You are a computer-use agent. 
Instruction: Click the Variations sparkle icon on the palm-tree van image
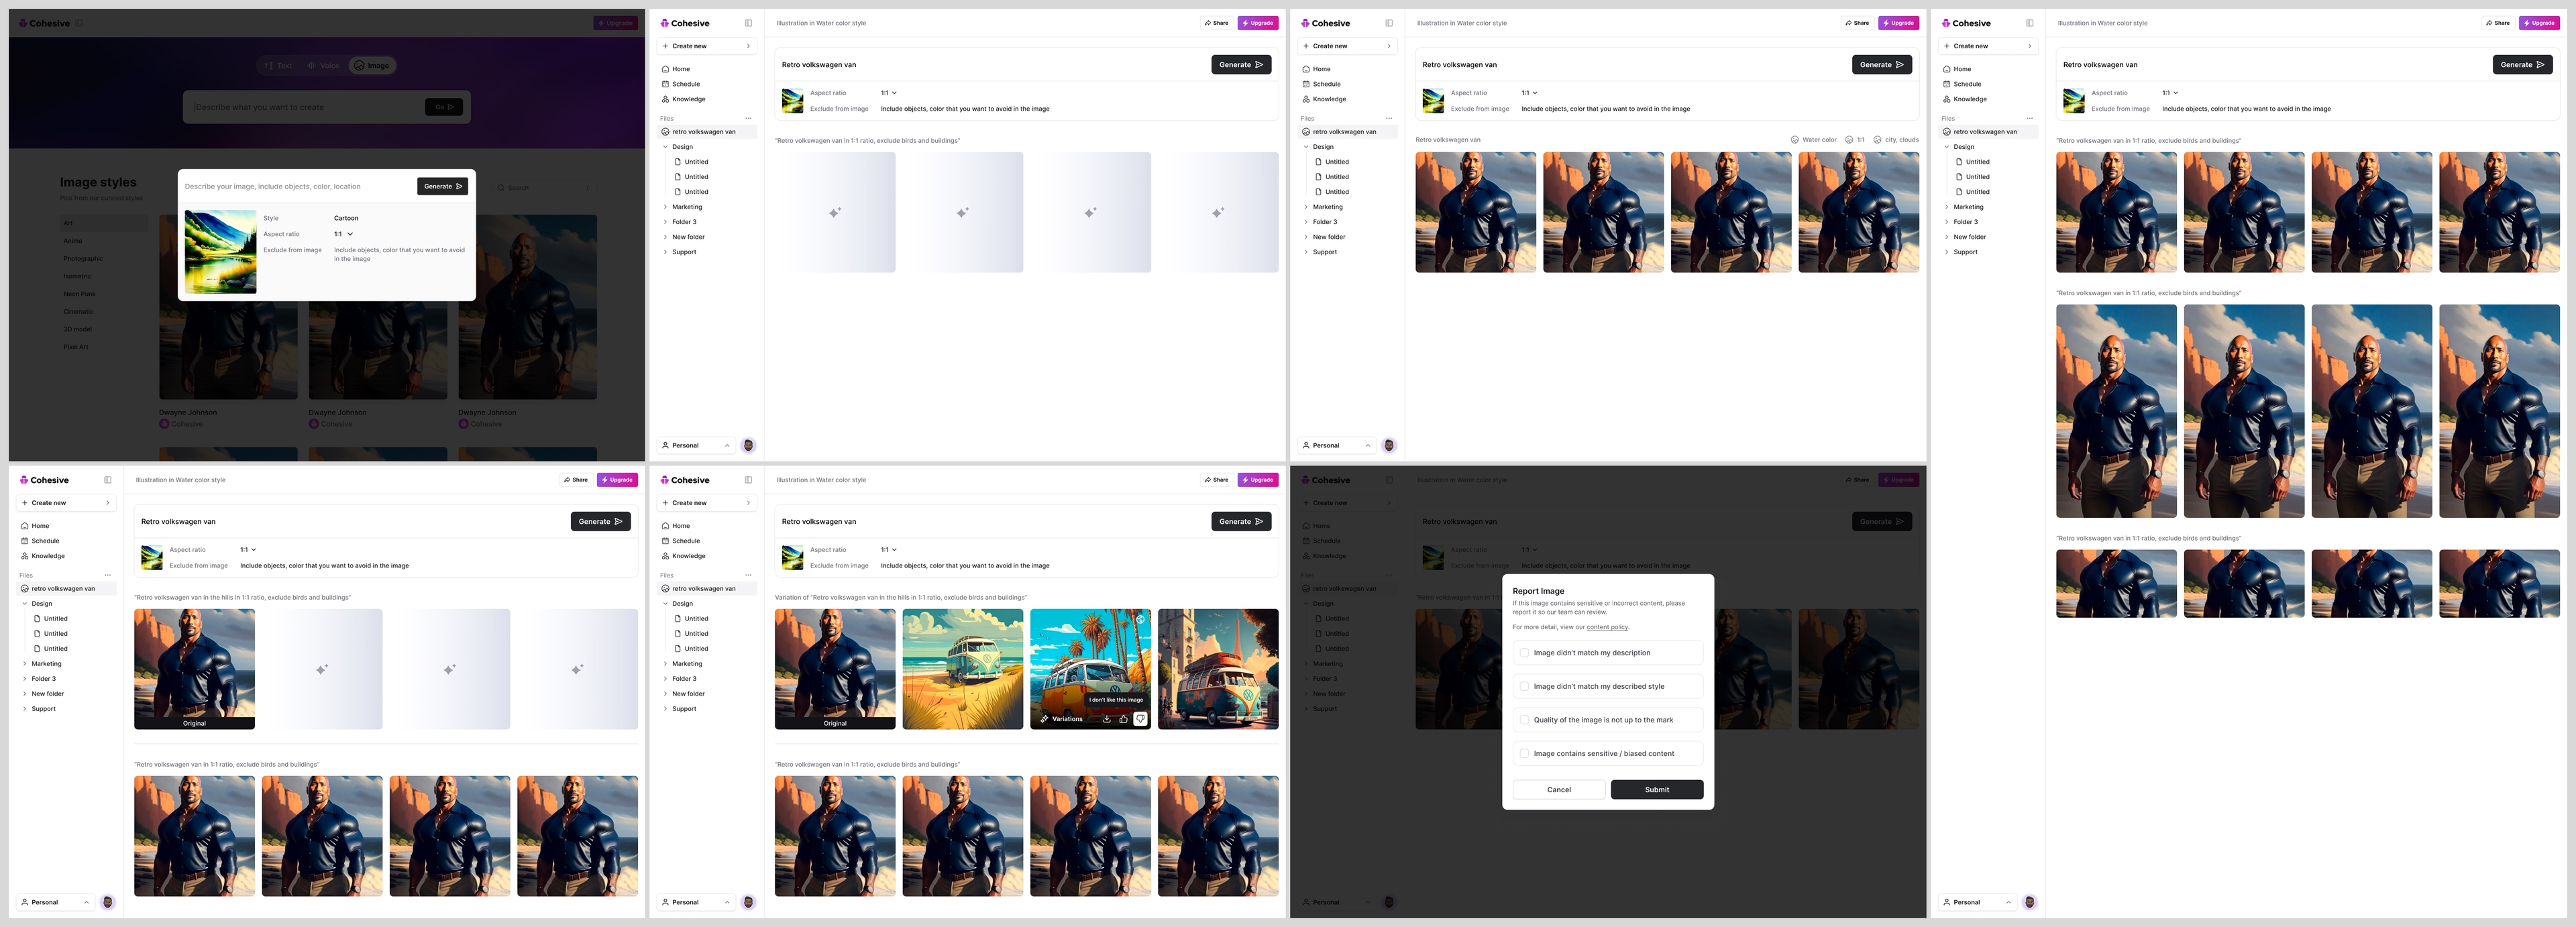pos(1044,719)
